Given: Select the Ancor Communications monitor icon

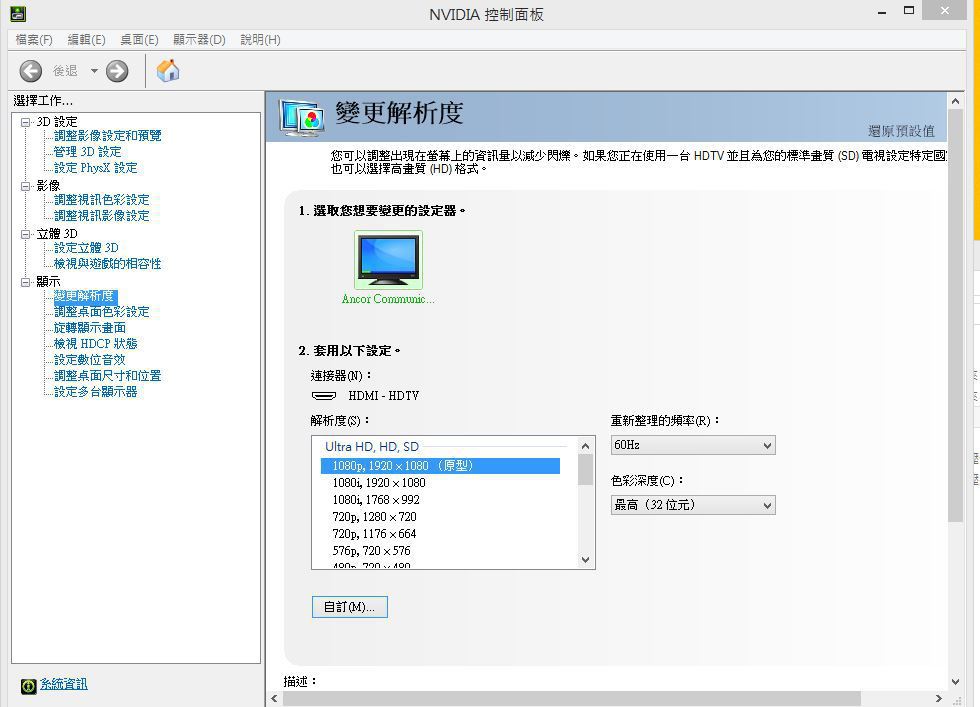Looking at the screenshot, I should [x=388, y=259].
